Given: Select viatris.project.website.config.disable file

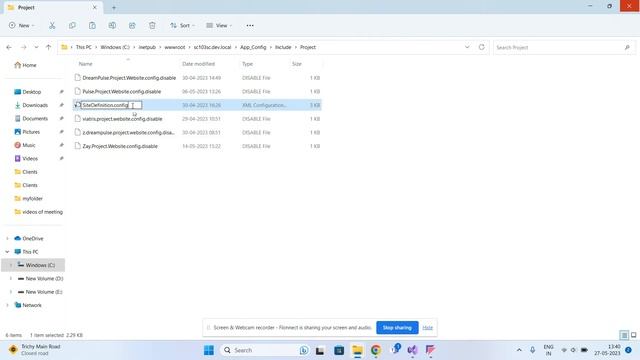Looking at the screenshot, I should [197, 119].
